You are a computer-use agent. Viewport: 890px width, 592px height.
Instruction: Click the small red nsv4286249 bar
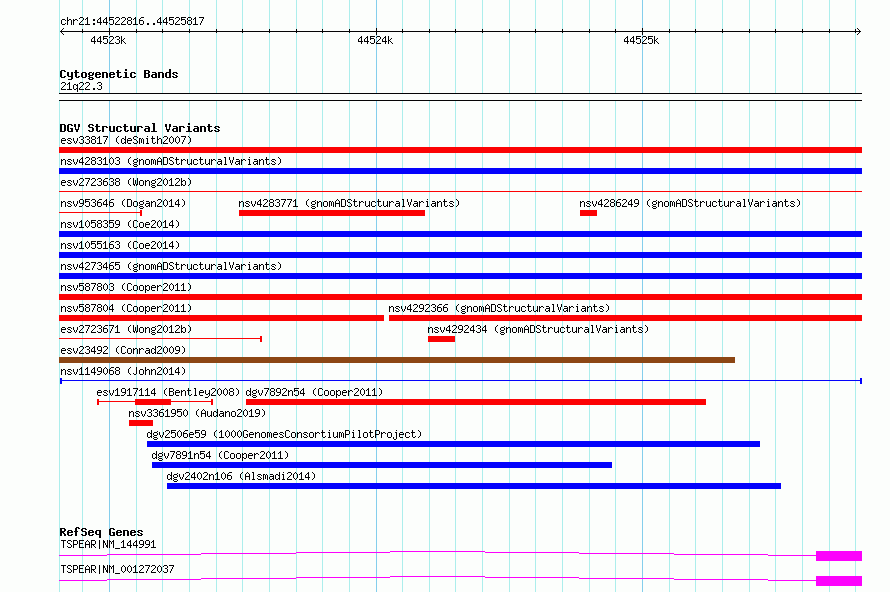click(588, 213)
